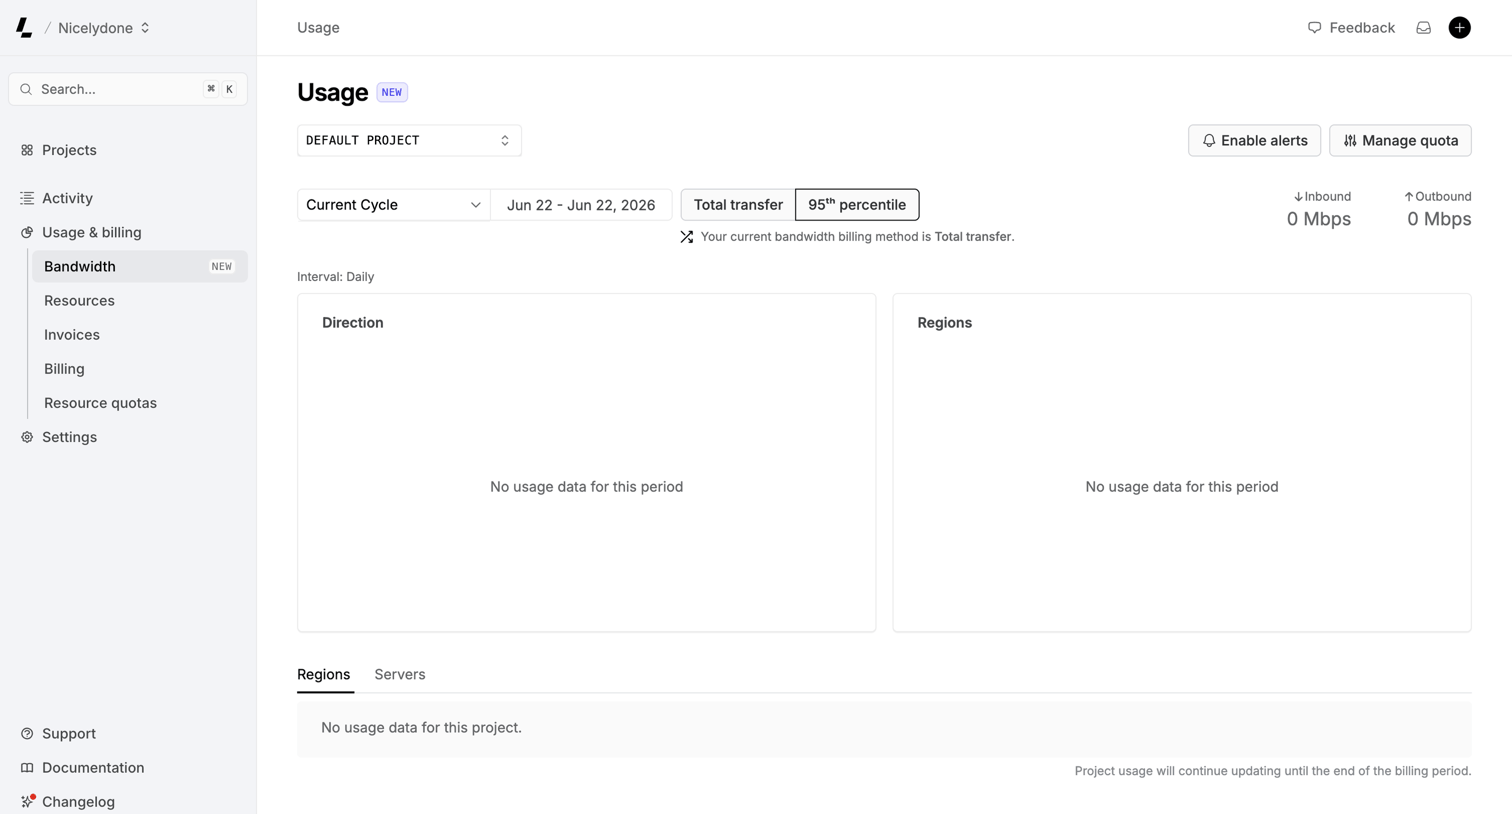Click the Support help circle icon
This screenshot has height=814, width=1512.
click(x=27, y=733)
